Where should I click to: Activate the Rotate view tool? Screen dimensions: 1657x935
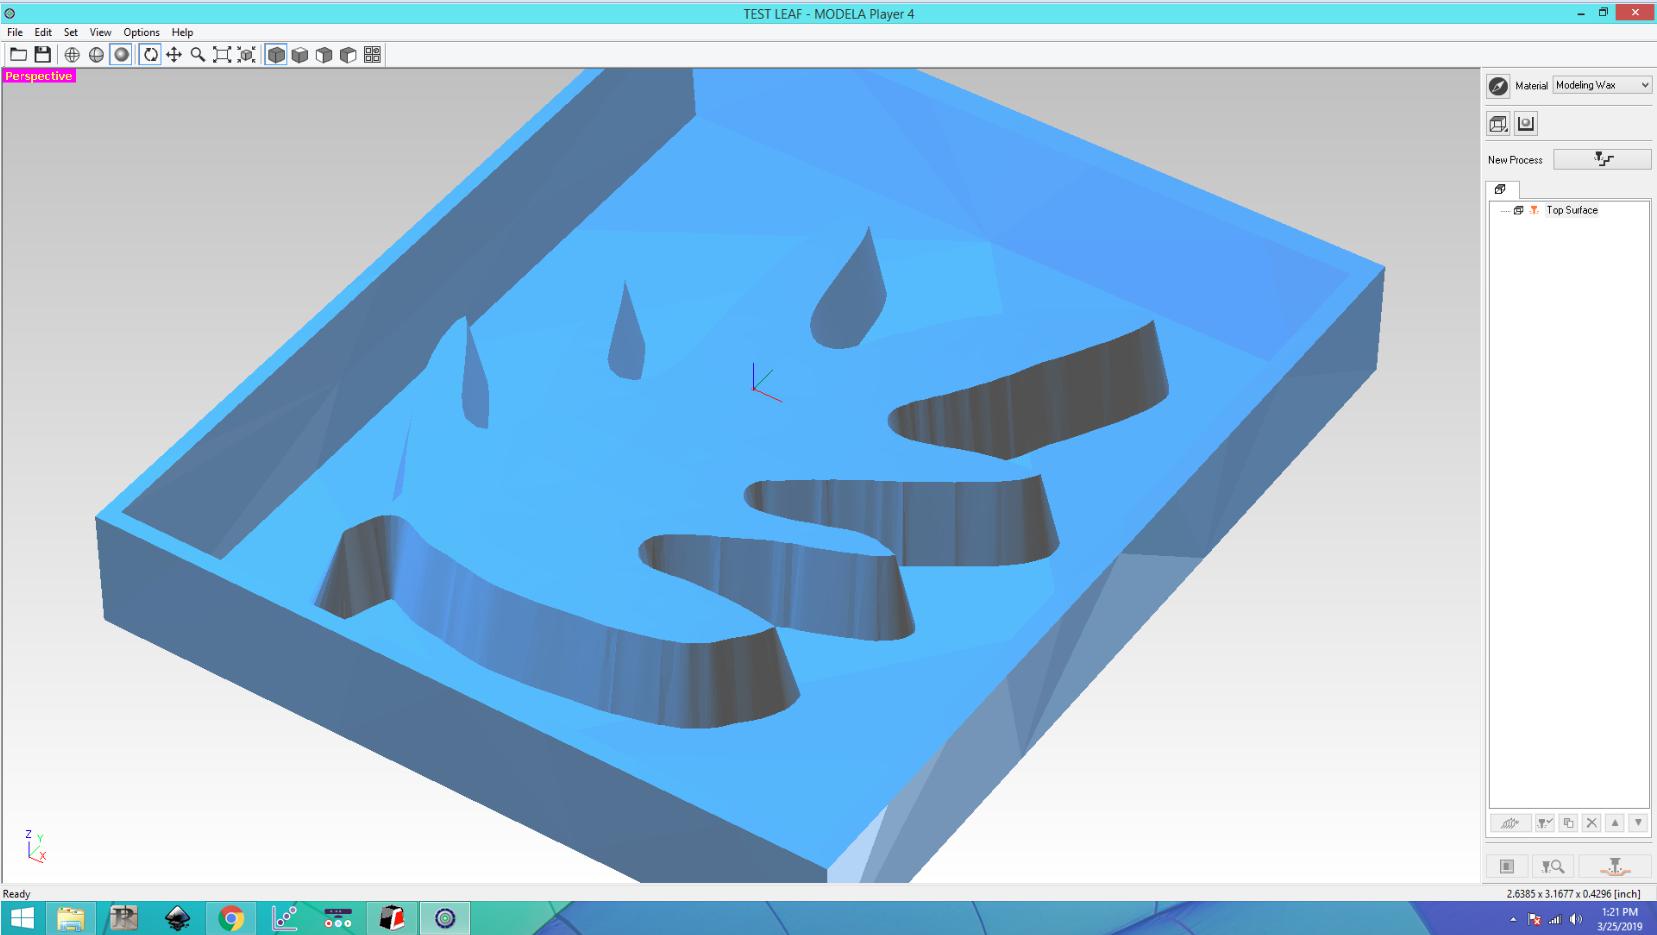(x=150, y=55)
